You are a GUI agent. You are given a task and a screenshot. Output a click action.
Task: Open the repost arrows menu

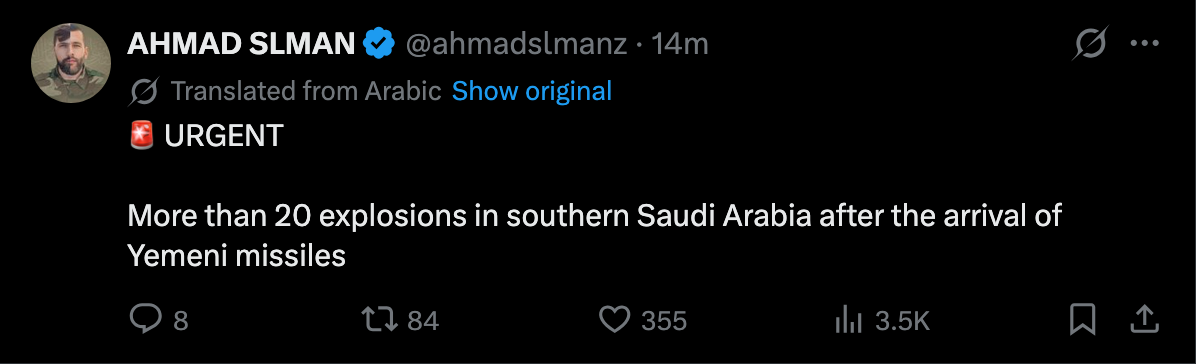point(379,320)
